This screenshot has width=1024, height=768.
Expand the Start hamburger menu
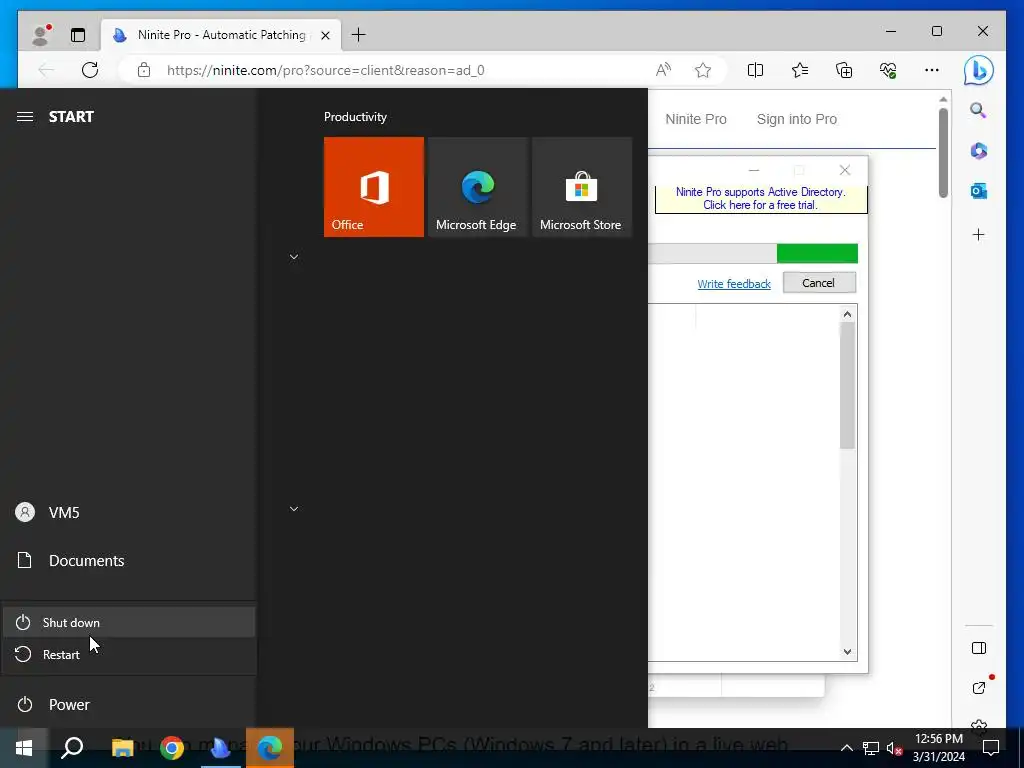(x=25, y=116)
